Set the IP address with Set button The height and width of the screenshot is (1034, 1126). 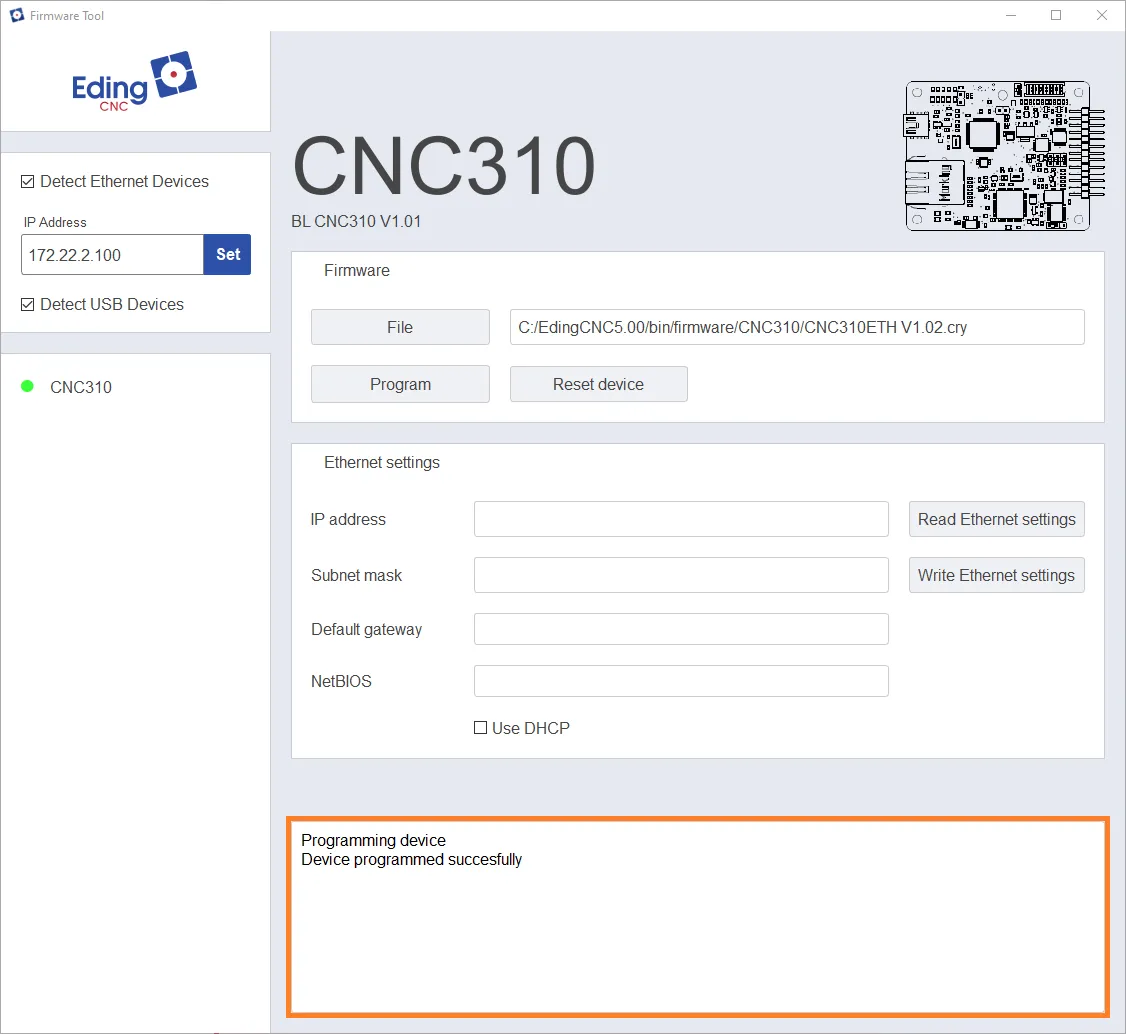(228, 254)
